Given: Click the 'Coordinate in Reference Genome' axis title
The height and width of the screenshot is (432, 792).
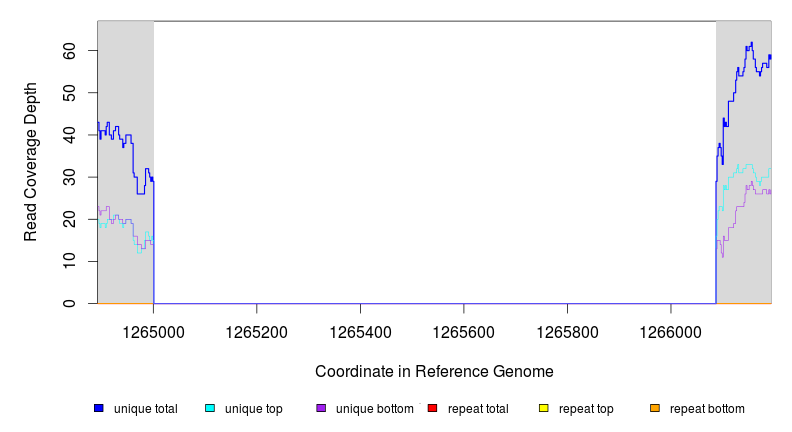Looking at the screenshot, I should (434, 371).
